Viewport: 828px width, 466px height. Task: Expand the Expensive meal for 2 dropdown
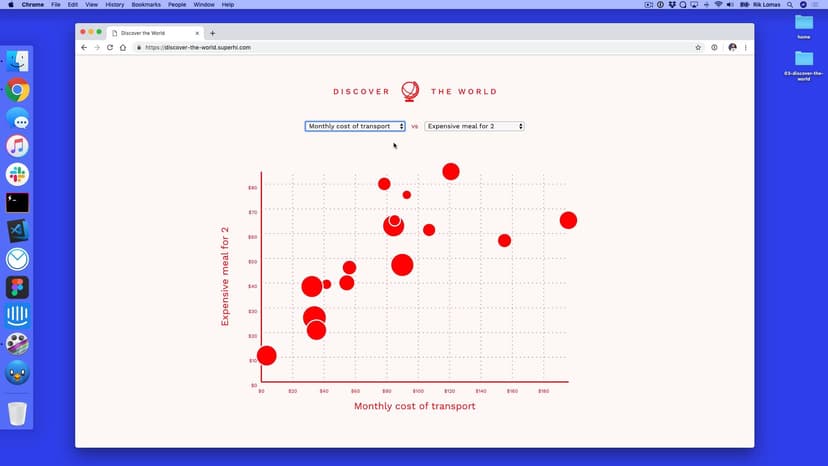(474, 126)
